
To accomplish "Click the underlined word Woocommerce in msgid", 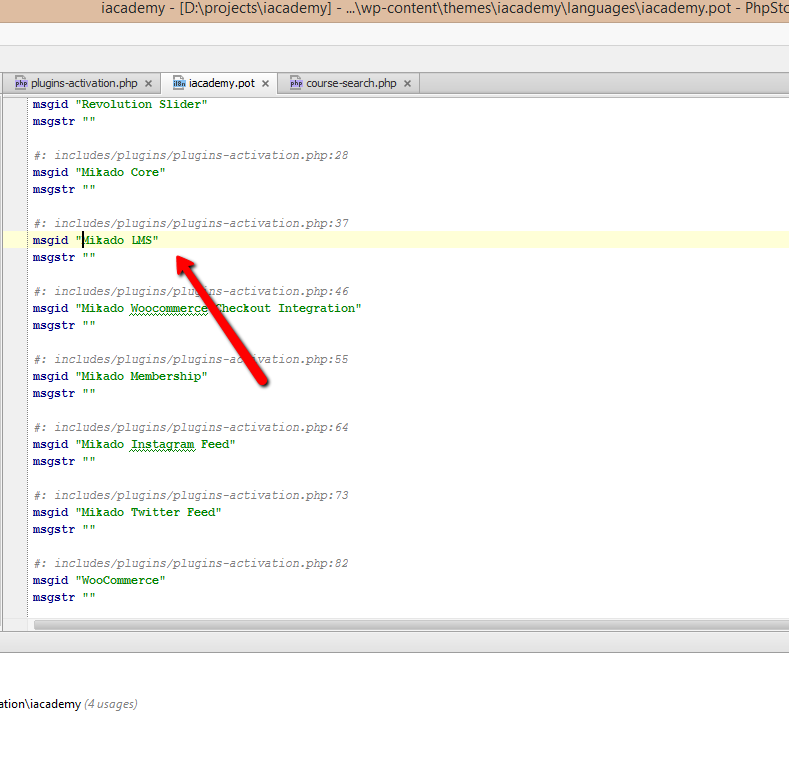I will click(x=169, y=308).
